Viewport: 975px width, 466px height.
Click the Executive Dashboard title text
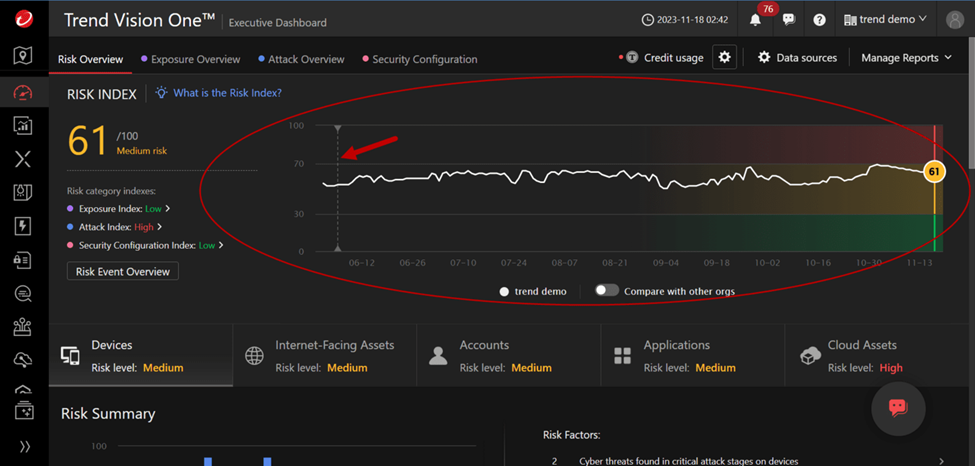[277, 23]
